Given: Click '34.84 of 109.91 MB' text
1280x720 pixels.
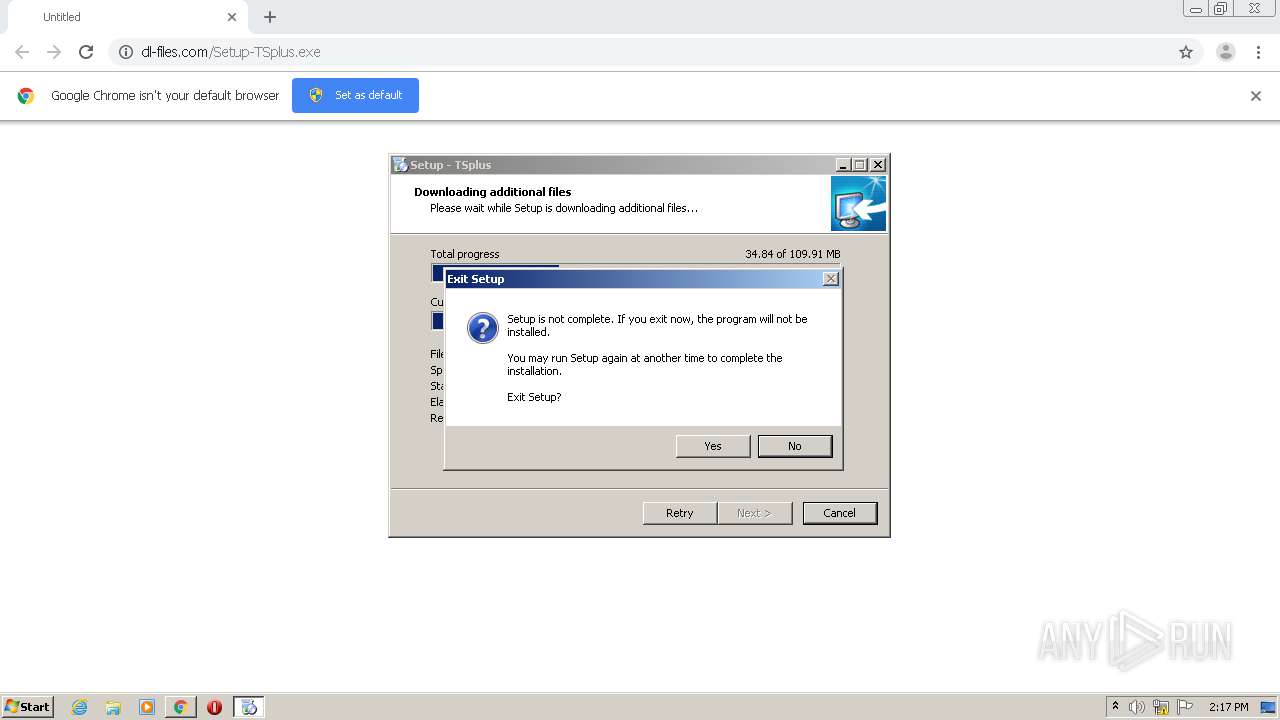Looking at the screenshot, I should 792,254.
